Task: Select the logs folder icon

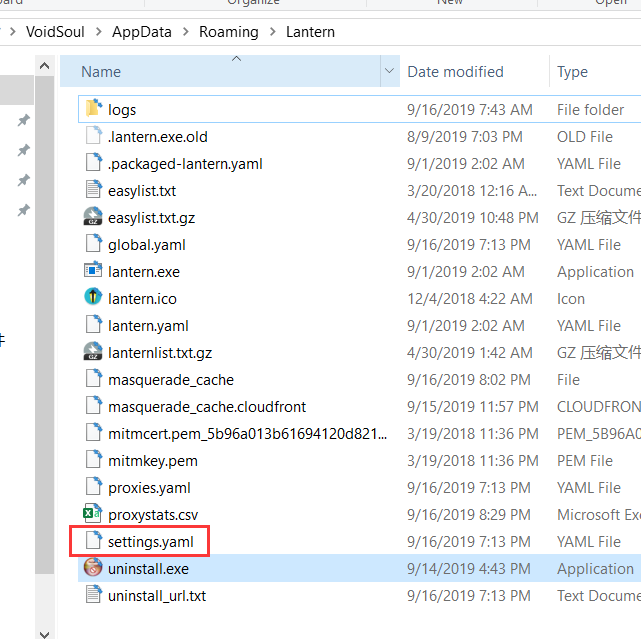Action: click(94, 109)
